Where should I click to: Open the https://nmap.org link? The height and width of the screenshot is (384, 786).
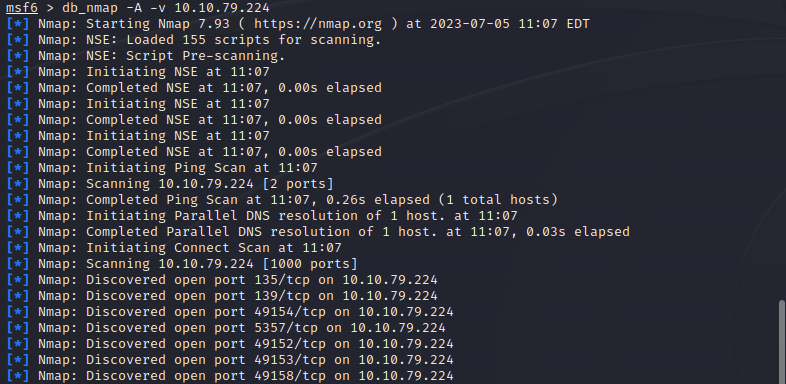318,24
